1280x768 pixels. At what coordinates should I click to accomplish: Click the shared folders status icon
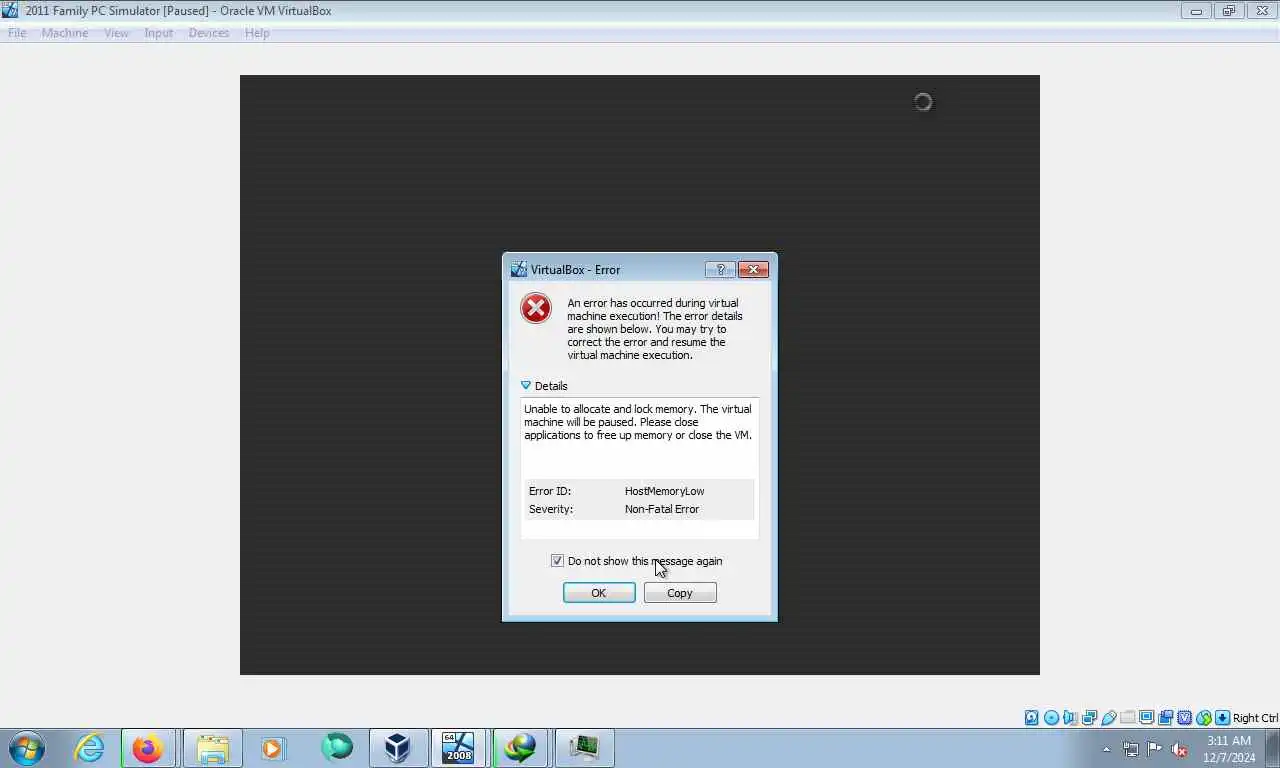pos(1128,718)
